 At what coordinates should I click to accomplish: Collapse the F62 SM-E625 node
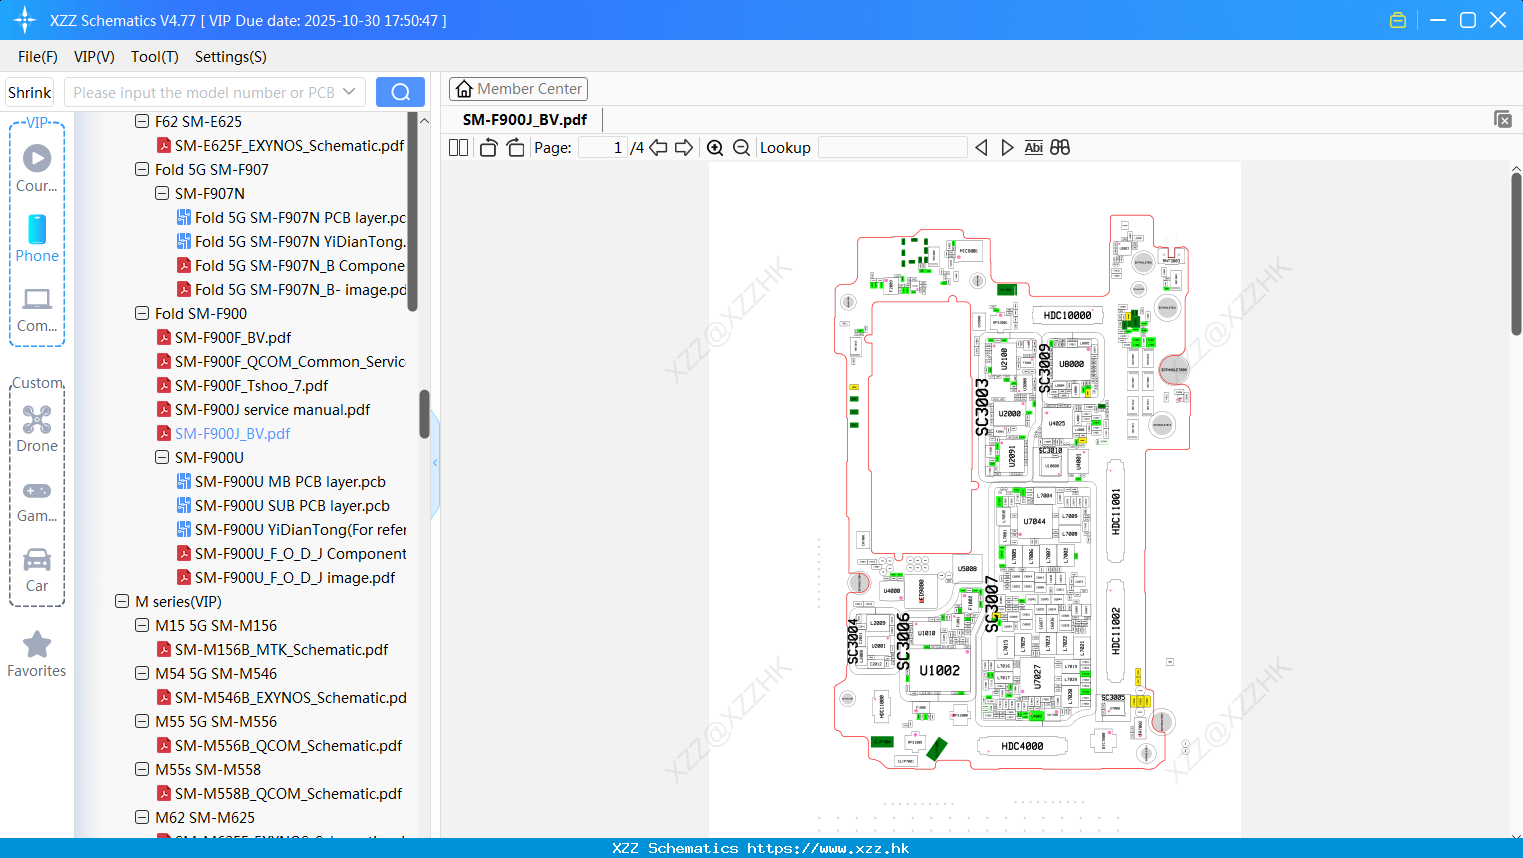(142, 121)
